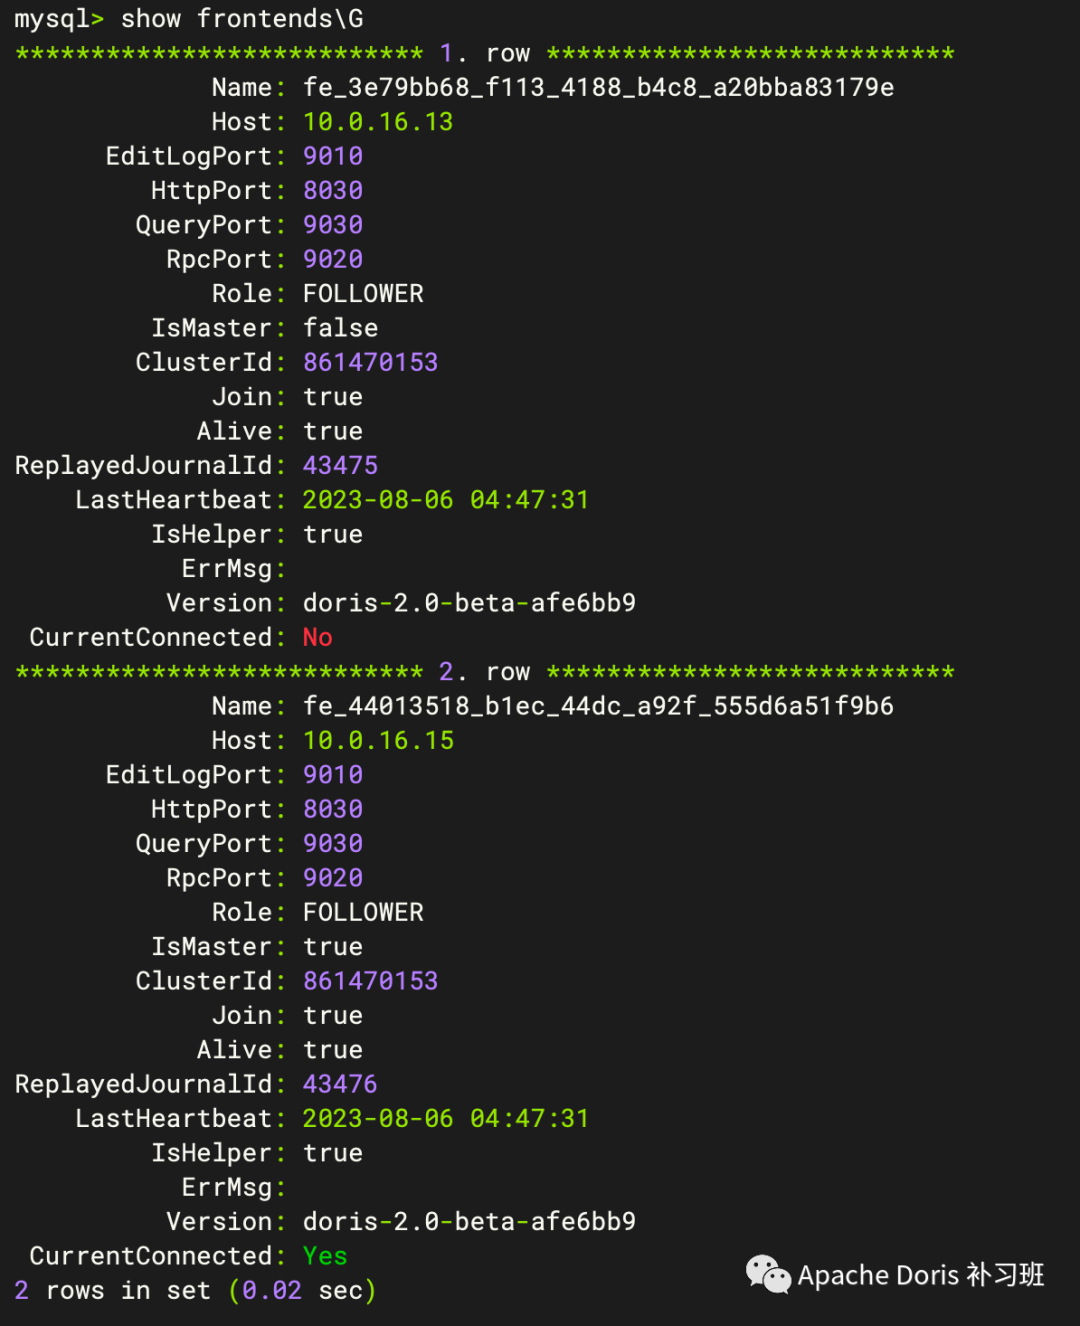Click first row IsMaster value false

tap(340, 328)
